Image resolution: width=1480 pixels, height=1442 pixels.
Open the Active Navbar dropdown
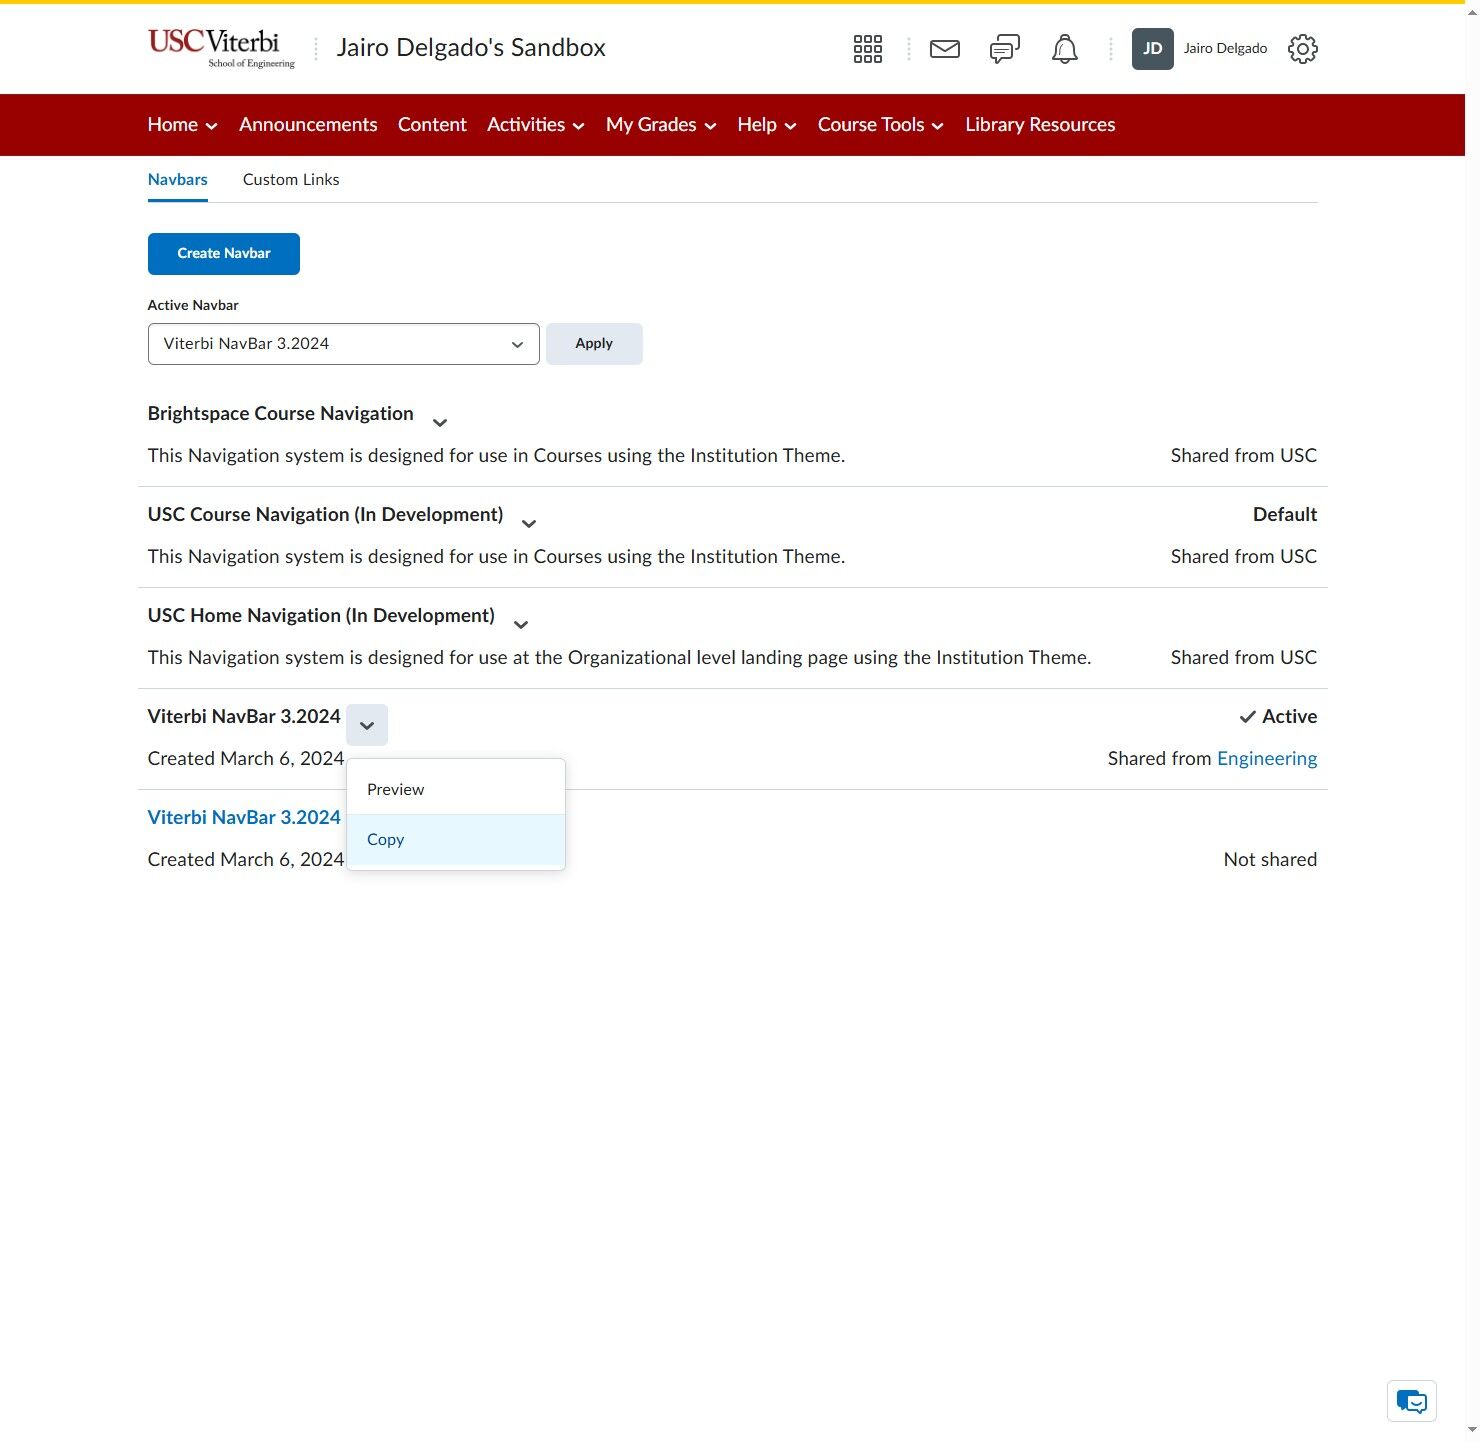[344, 344]
